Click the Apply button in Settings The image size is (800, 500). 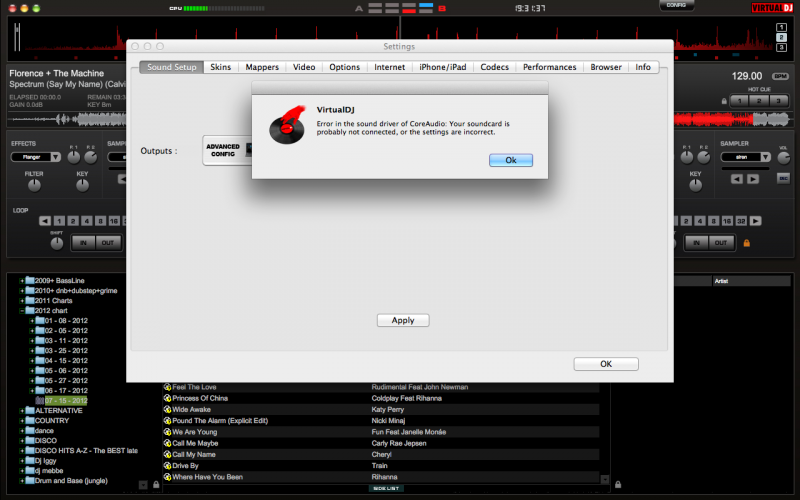pyautogui.click(x=403, y=320)
